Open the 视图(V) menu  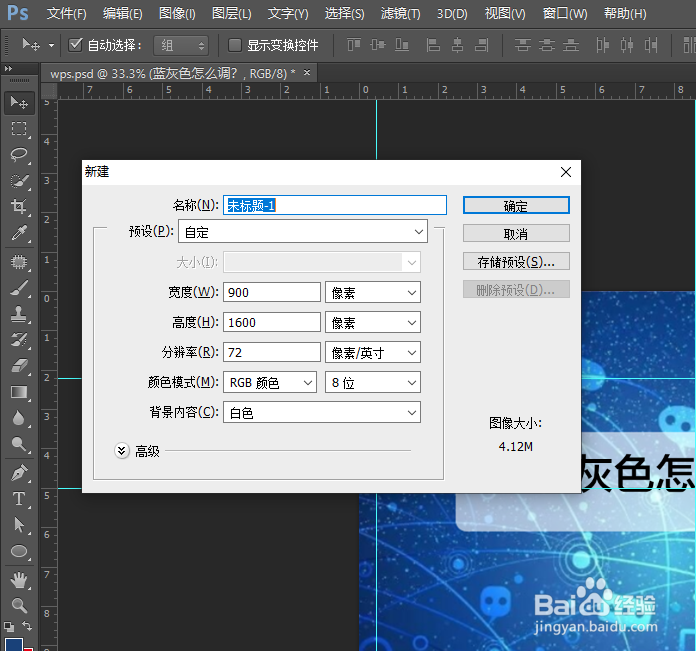505,14
